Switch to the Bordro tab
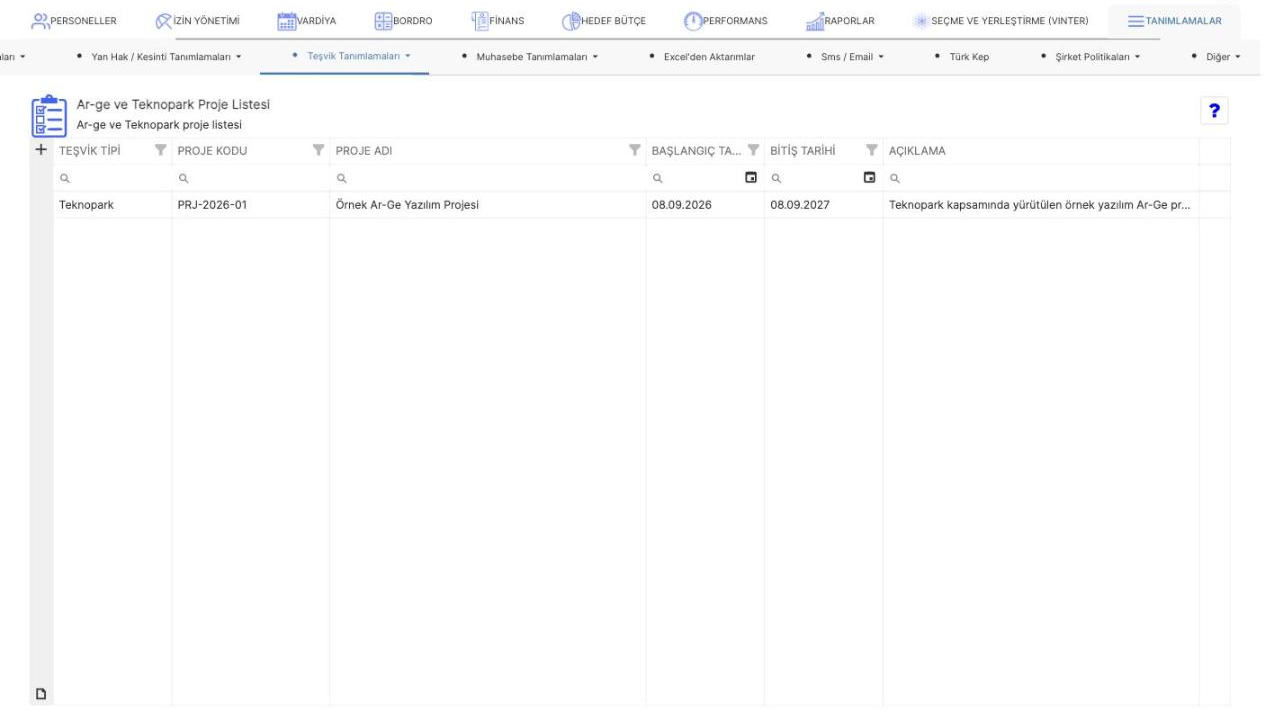Screen dimensions: 1270x716 402,20
